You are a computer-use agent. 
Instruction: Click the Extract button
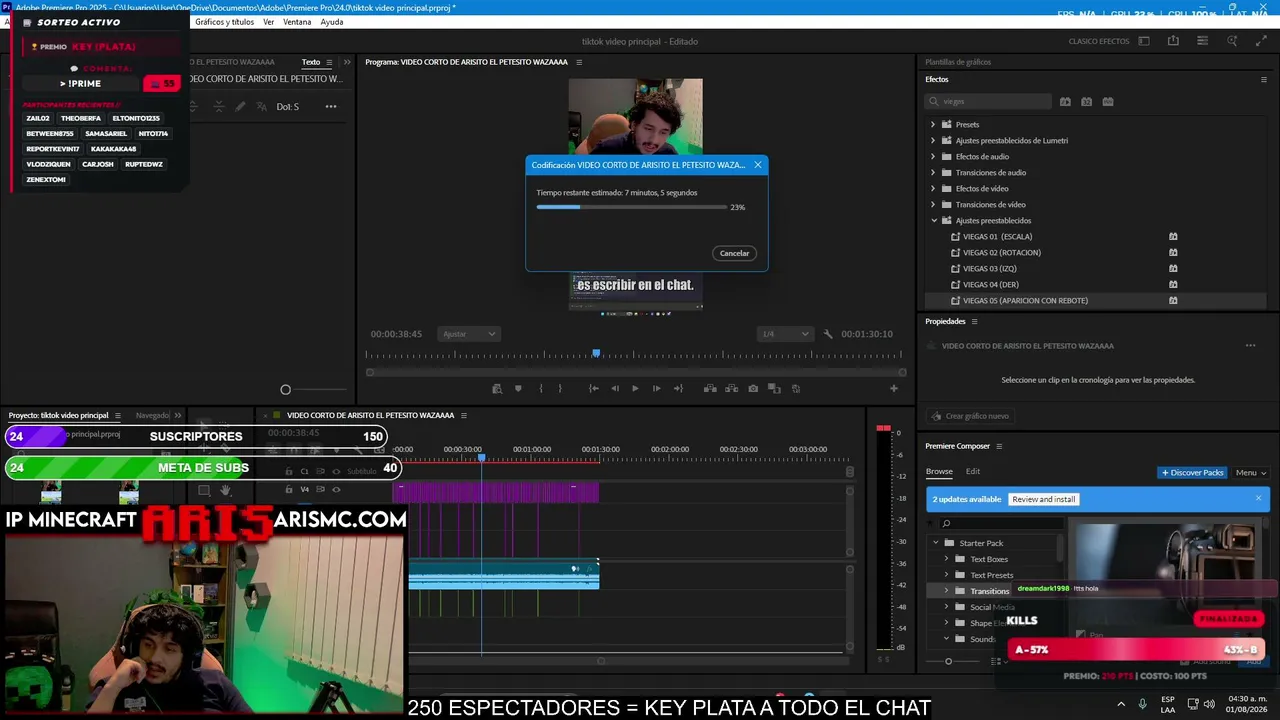click(x=731, y=388)
